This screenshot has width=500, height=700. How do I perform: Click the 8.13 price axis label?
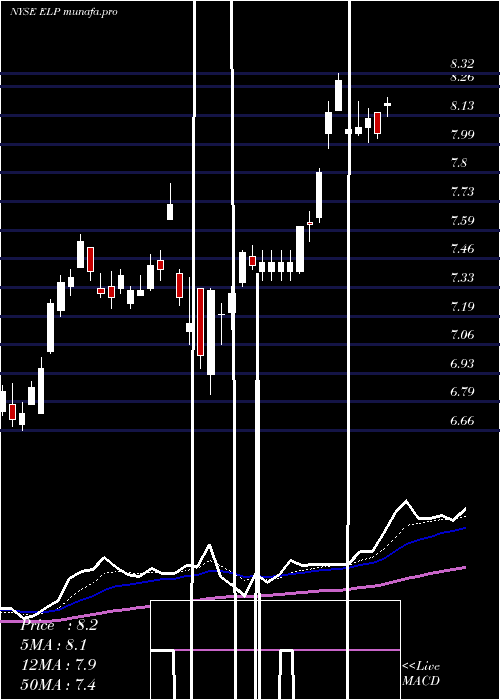pyautogui.click(x=462, y=106)
